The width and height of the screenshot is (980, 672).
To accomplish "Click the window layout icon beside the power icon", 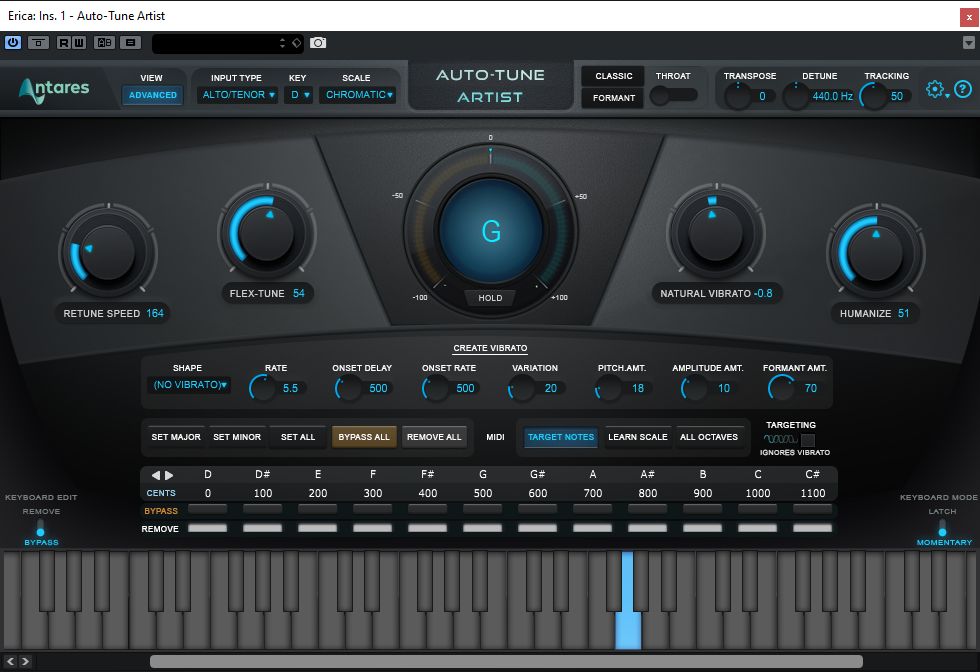I will (38, 43).
